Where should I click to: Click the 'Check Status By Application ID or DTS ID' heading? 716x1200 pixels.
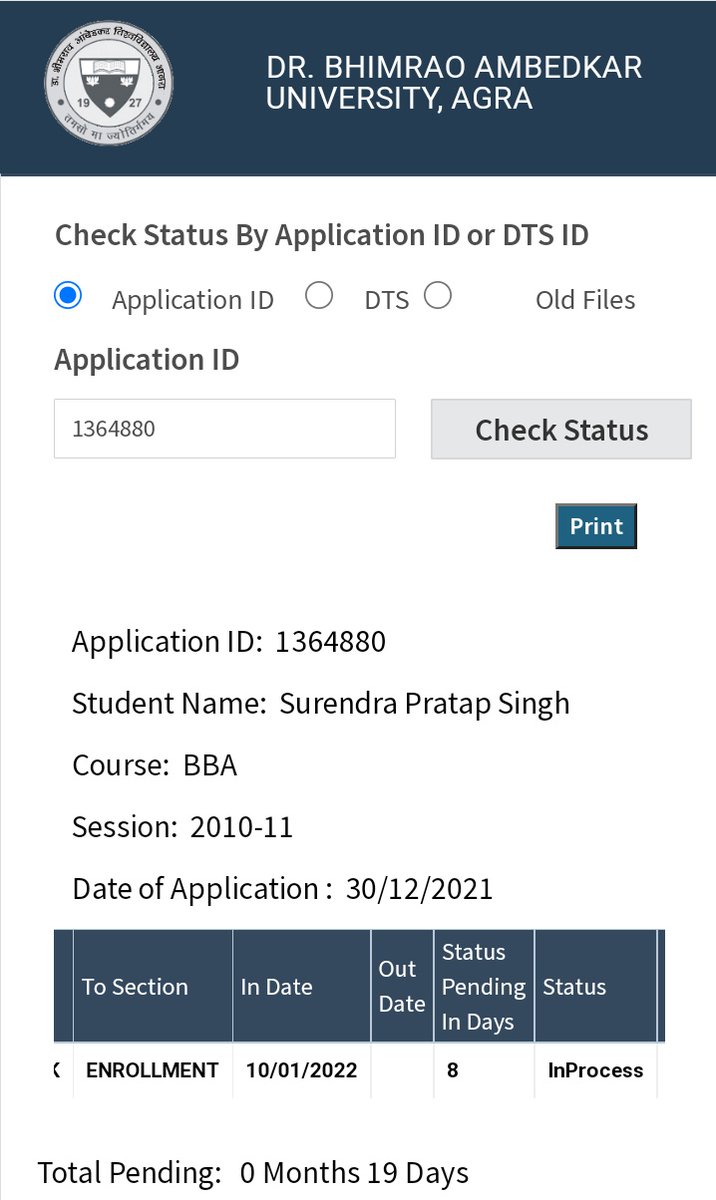(x=322, y=235)
